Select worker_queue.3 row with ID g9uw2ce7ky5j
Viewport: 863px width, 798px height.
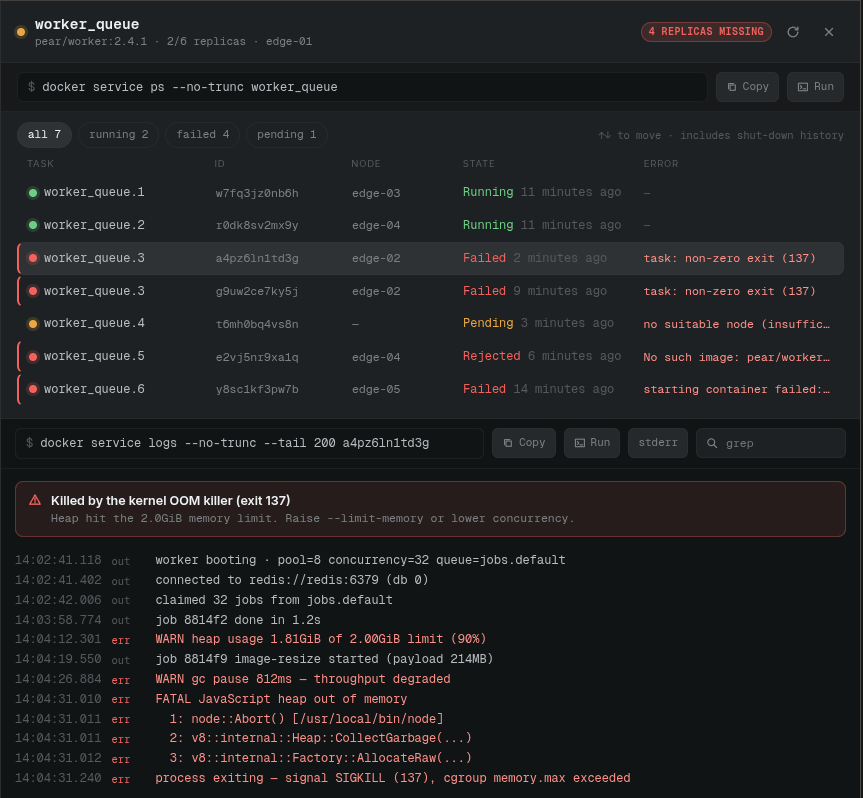coord(430,291)
